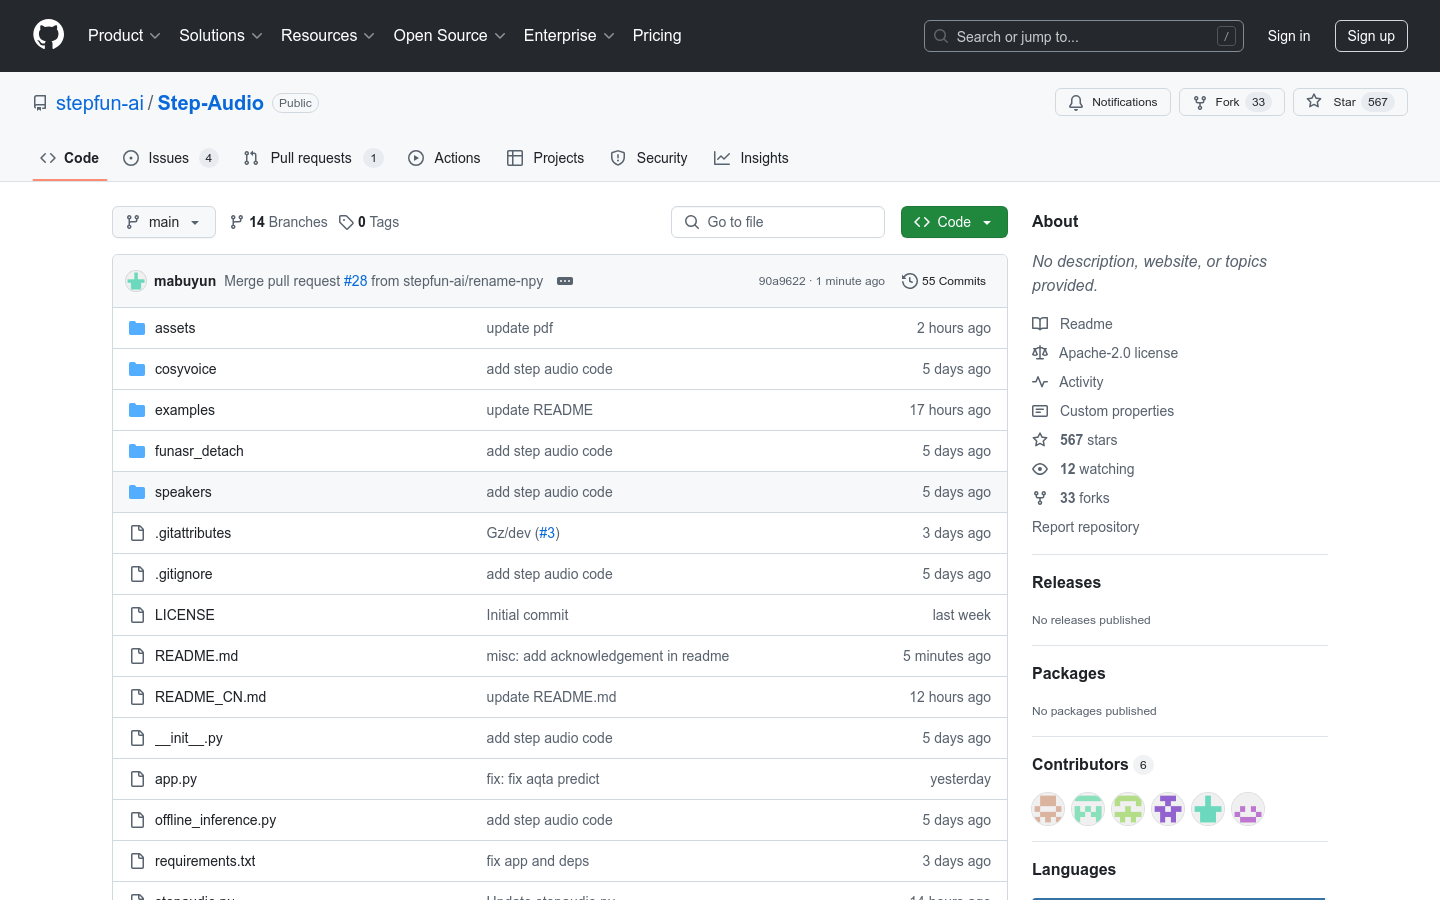Select the Code tab

click(70, 158)
